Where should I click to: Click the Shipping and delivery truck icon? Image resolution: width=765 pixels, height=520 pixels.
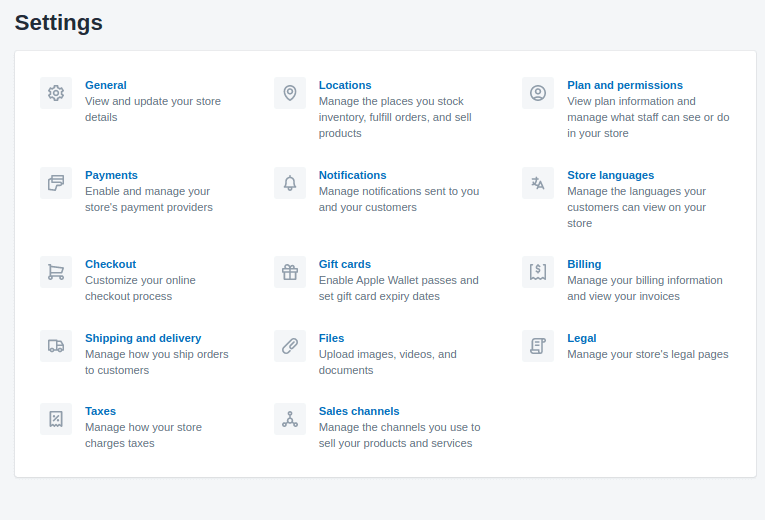[56, 346]
